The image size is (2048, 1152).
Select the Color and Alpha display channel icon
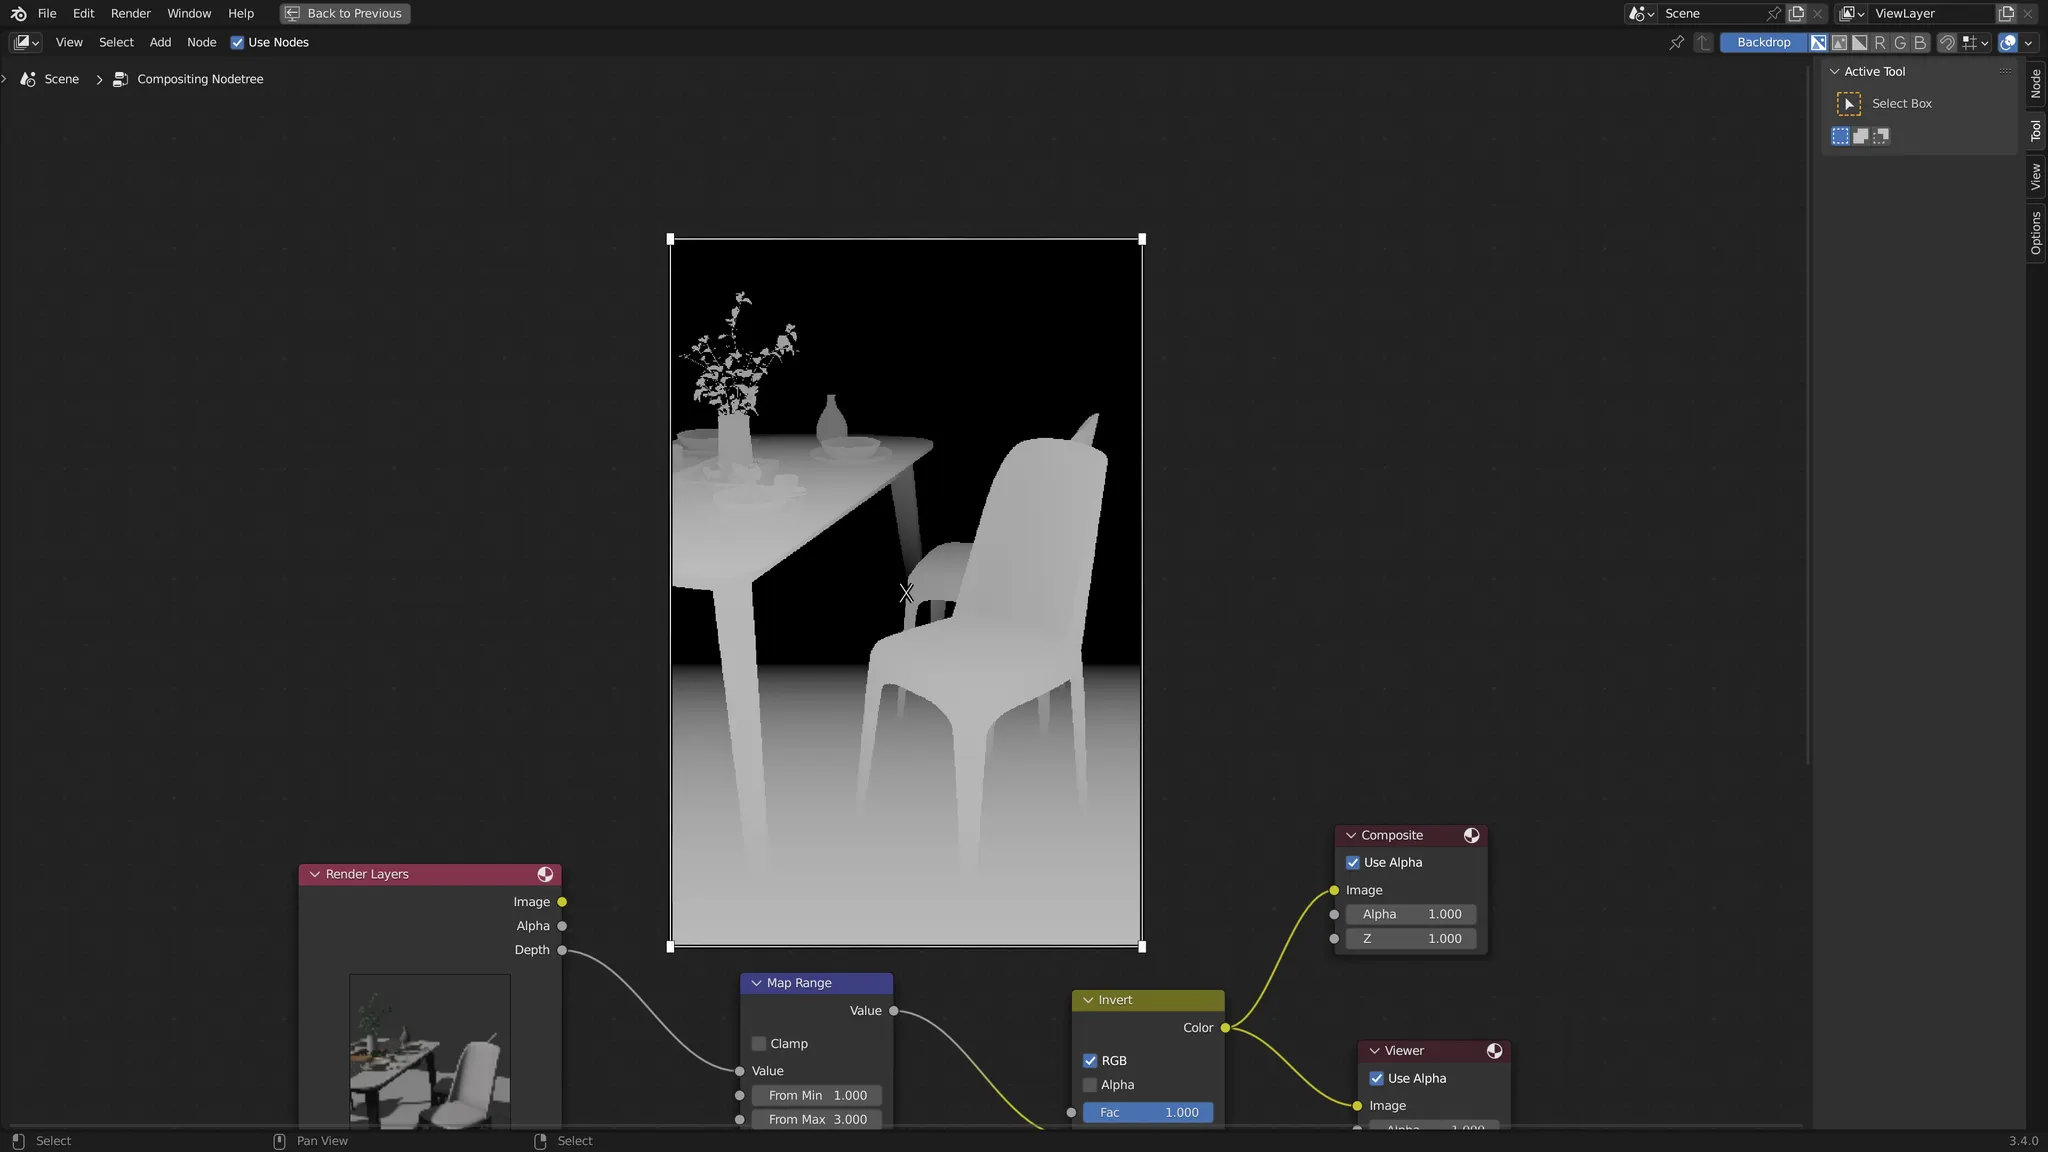(x=1819, y=43)
